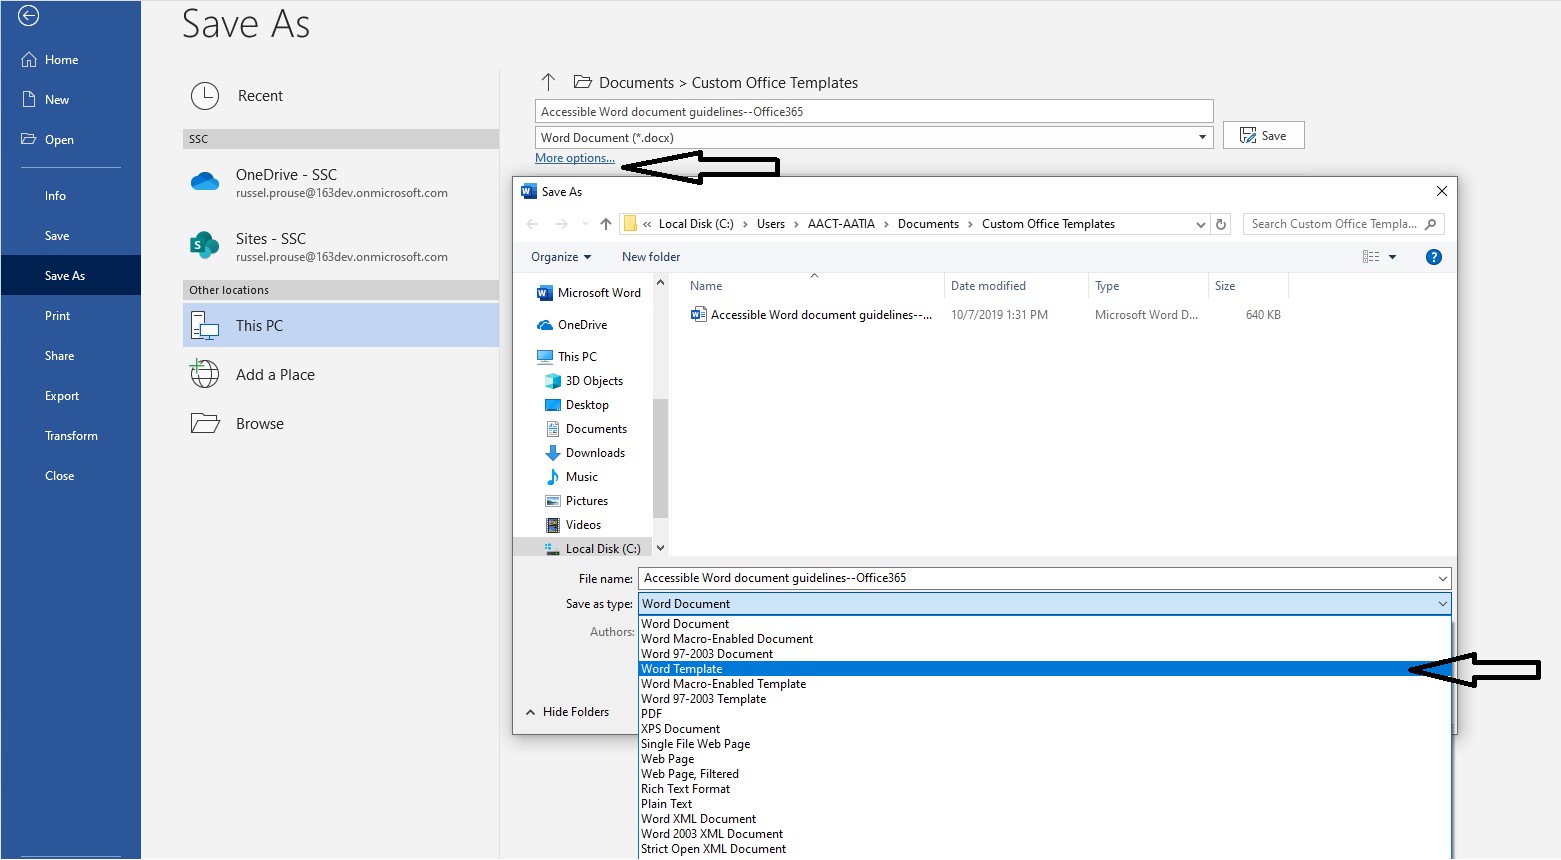The height and width of the screenshot is (860, 1561).
Task: Select PDF from the file type list
Action: coord(651,713)
